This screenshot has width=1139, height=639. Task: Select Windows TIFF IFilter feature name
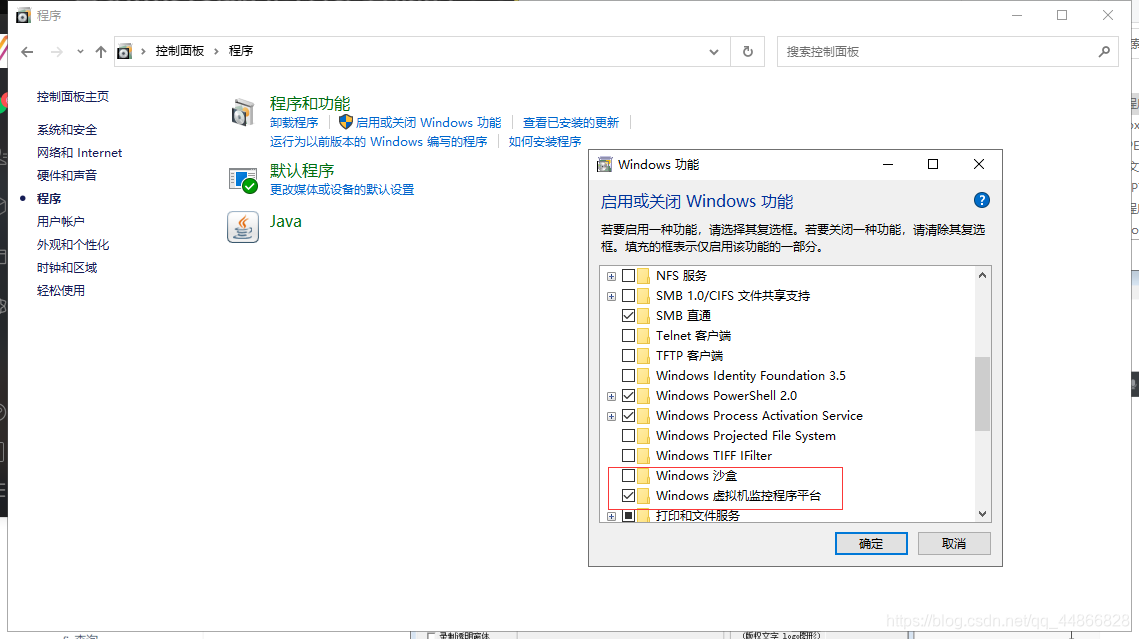(x=713, y=456)
